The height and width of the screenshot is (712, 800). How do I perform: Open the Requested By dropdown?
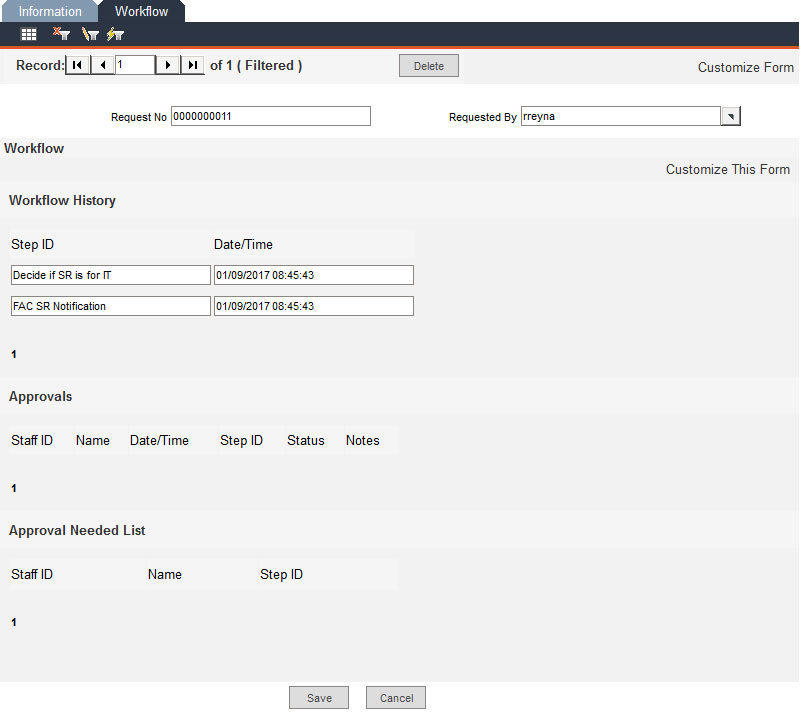pyautogui.click(x=731, y=115)
